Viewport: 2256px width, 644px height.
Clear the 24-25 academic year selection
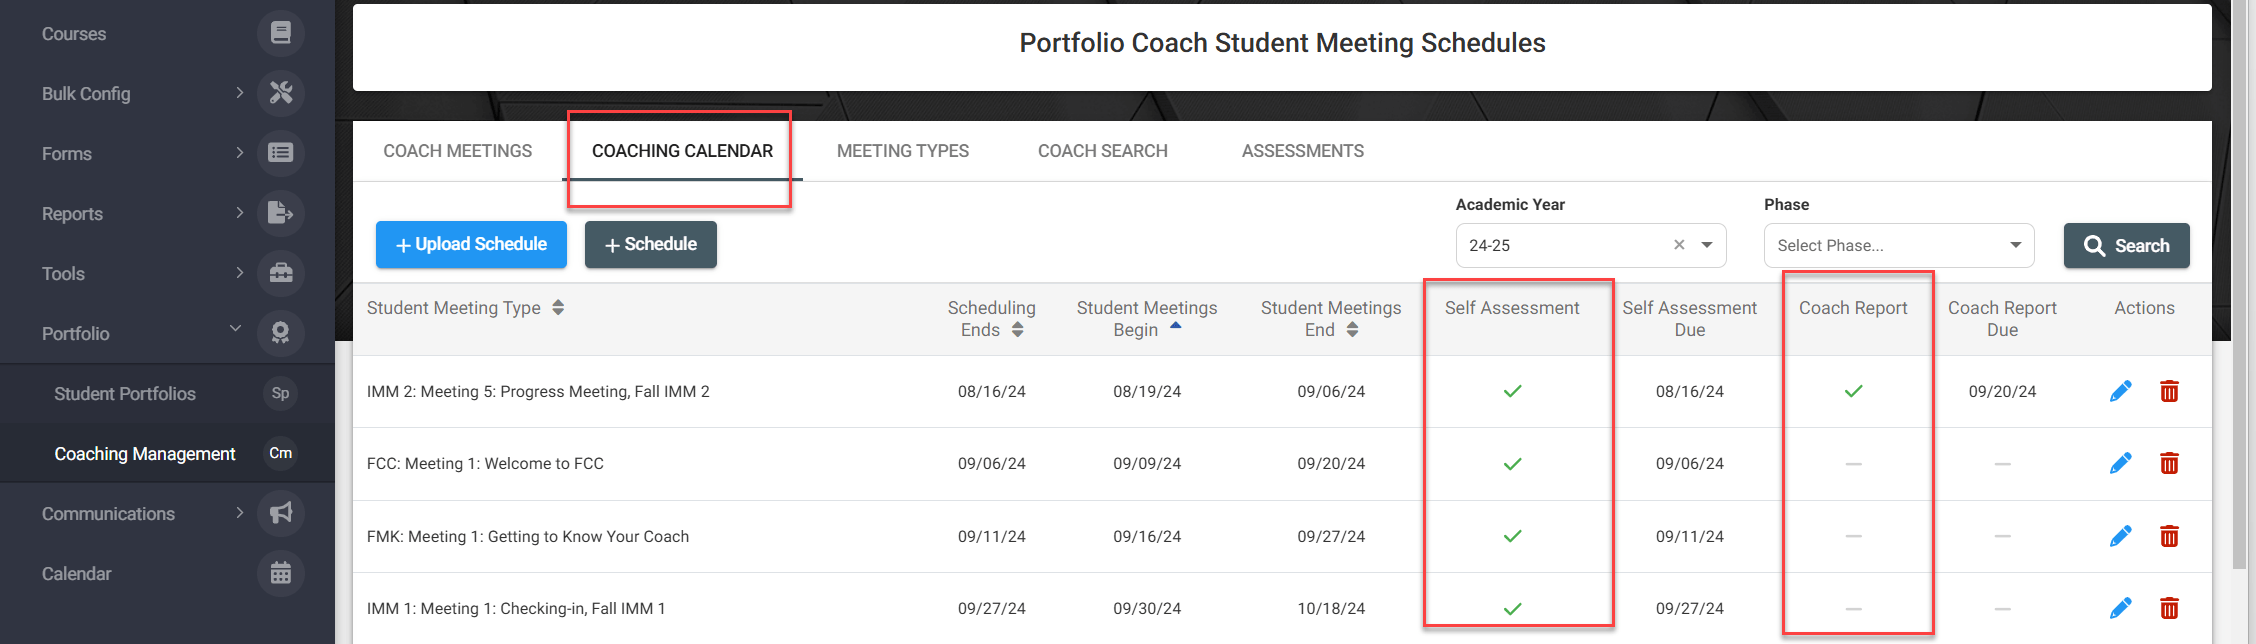point(1679,245)
